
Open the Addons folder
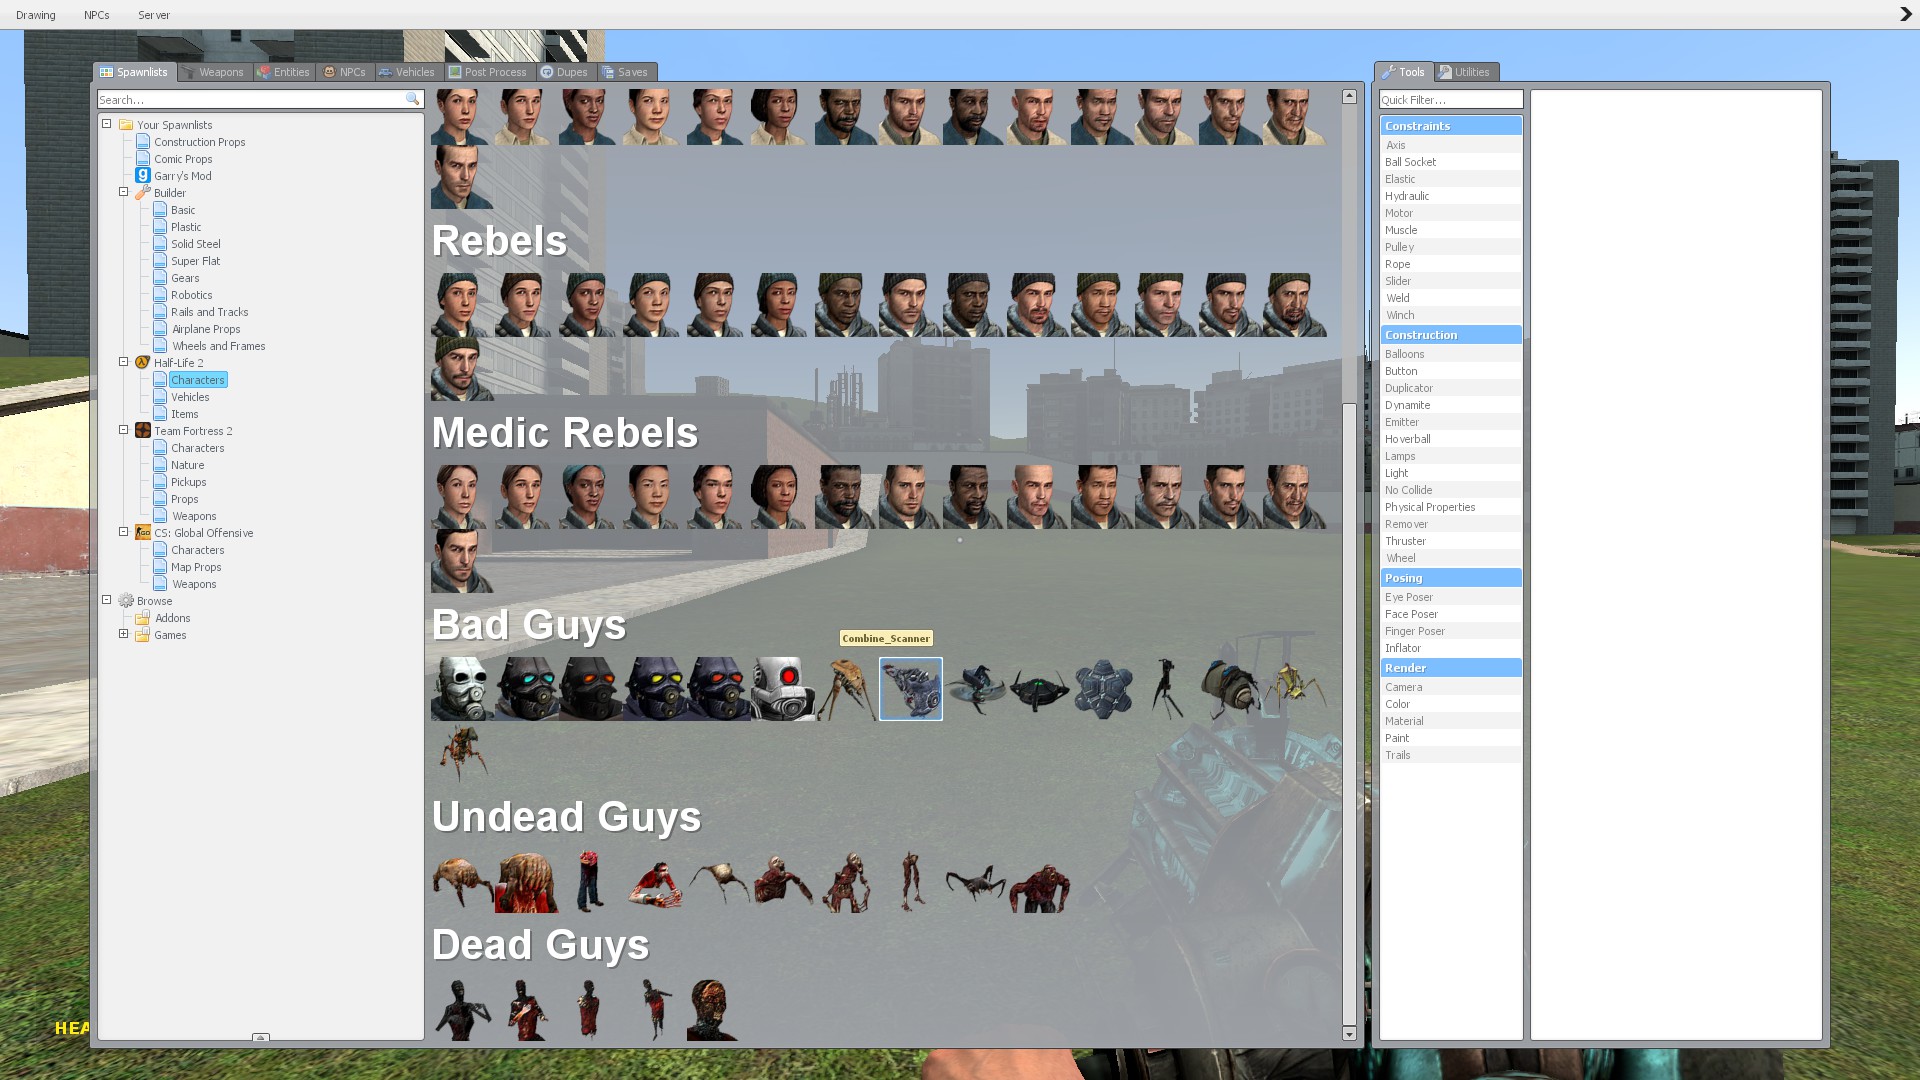172,618
